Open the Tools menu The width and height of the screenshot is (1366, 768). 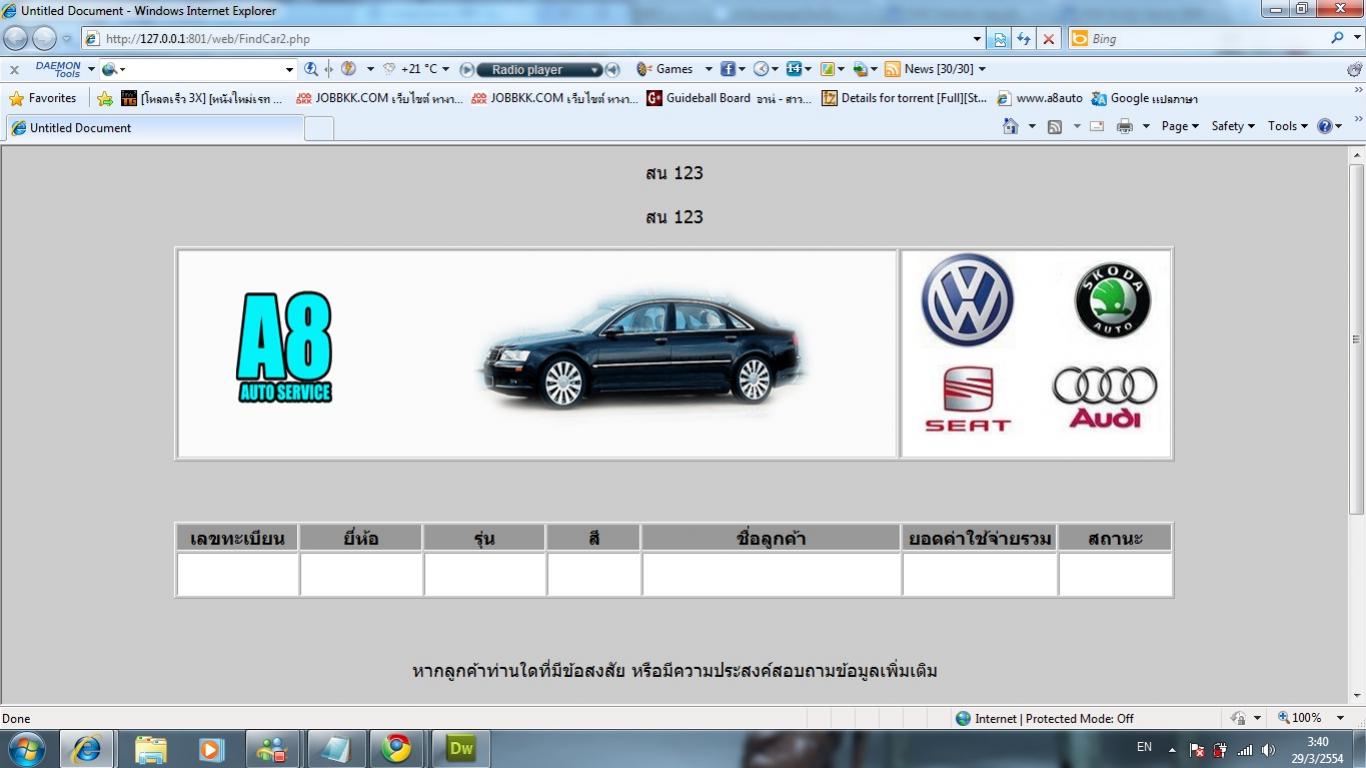1288,126
